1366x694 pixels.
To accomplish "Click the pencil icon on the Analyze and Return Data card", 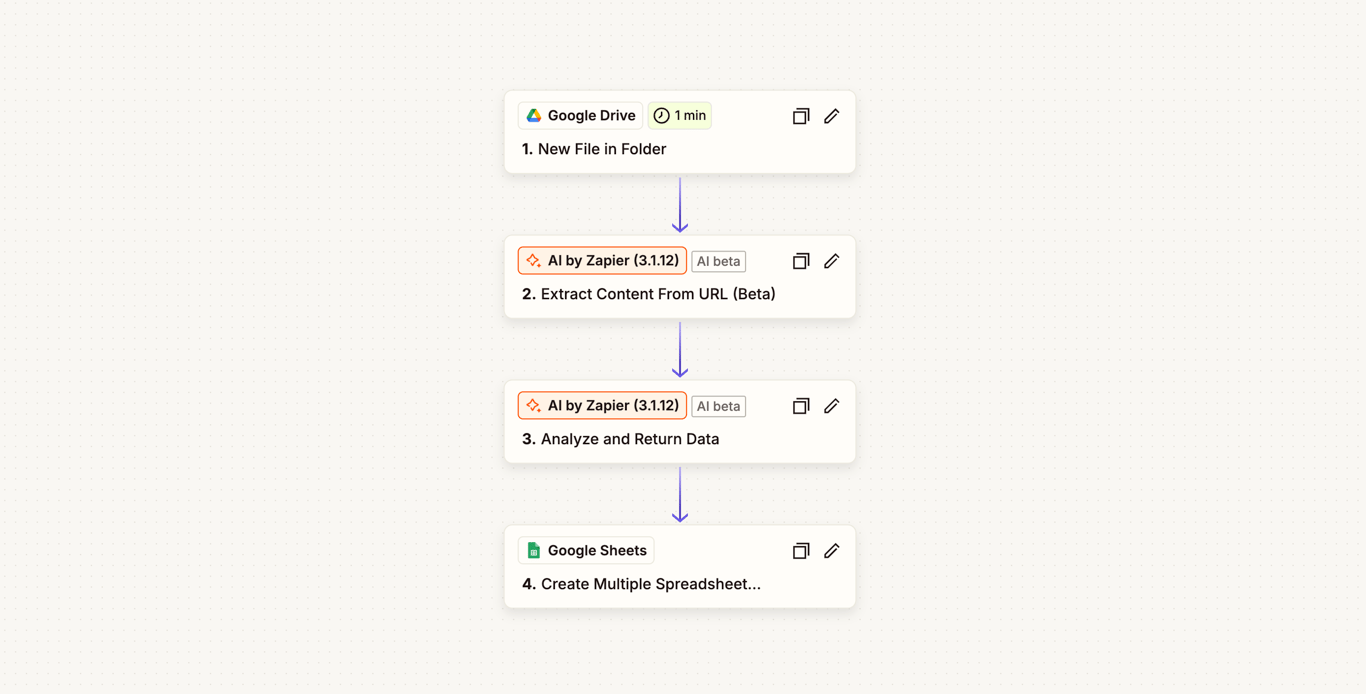I will point(831,406).
